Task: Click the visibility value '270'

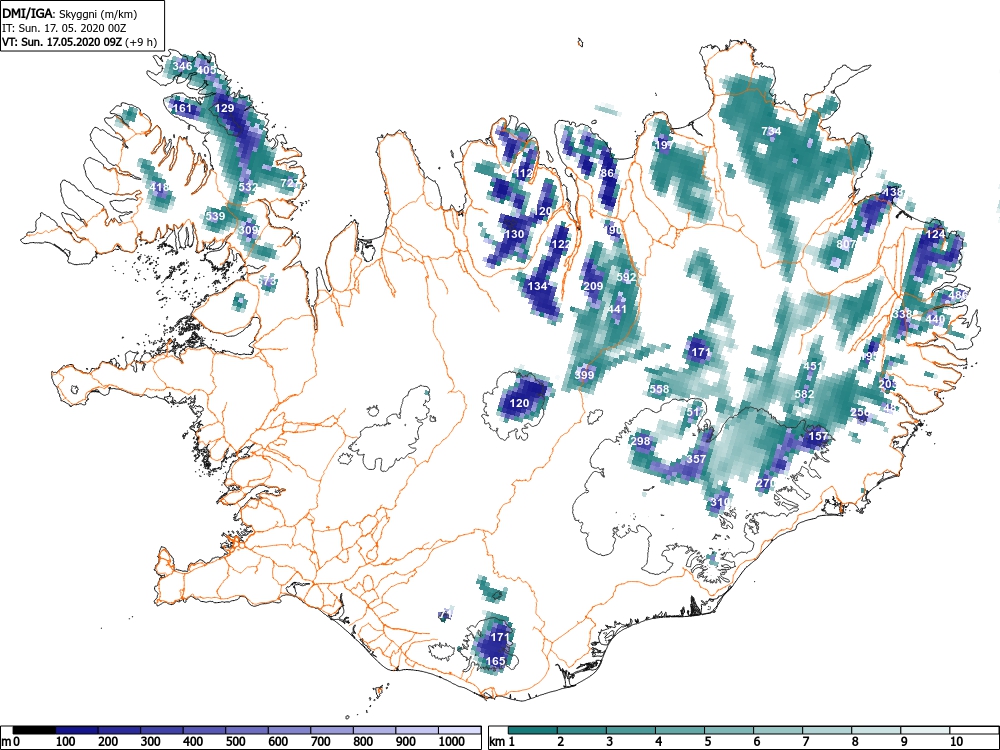Action: (x=766, y=483)
